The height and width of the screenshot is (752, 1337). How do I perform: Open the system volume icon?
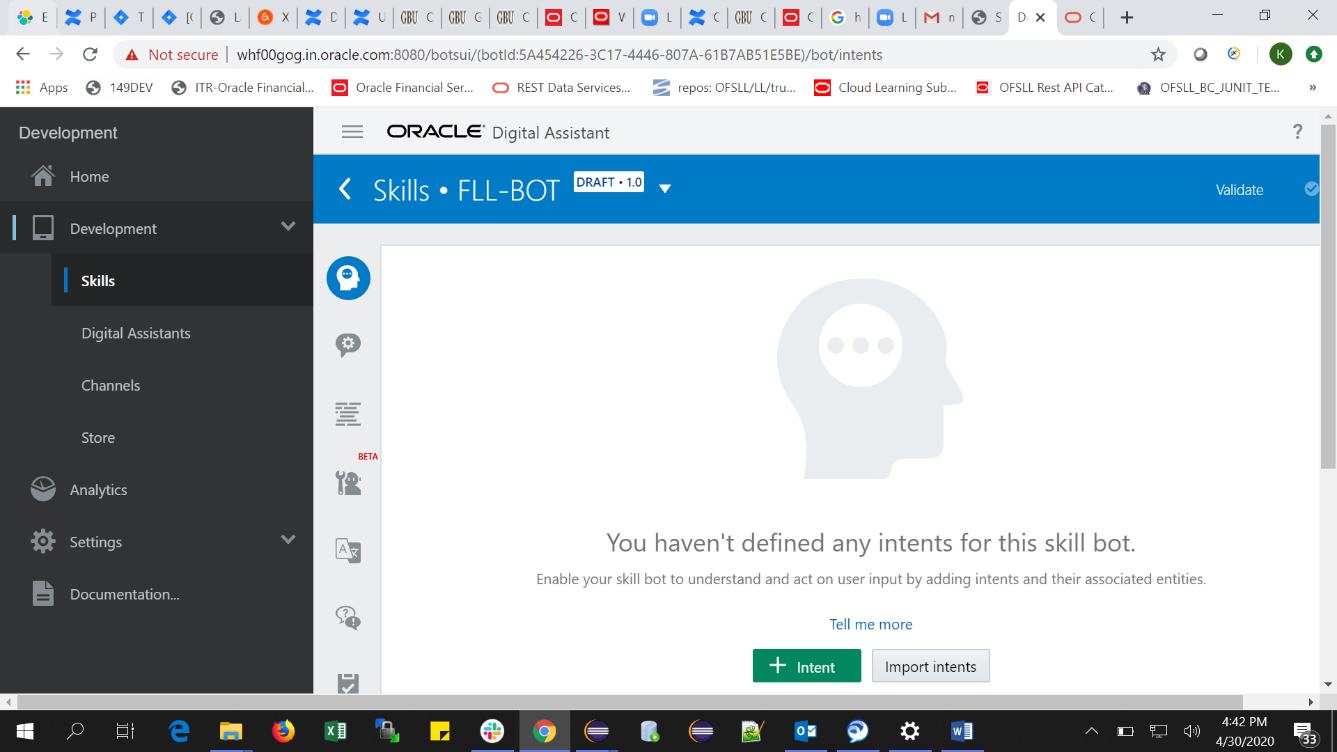pyautogui.click(x=1192, y=731)
